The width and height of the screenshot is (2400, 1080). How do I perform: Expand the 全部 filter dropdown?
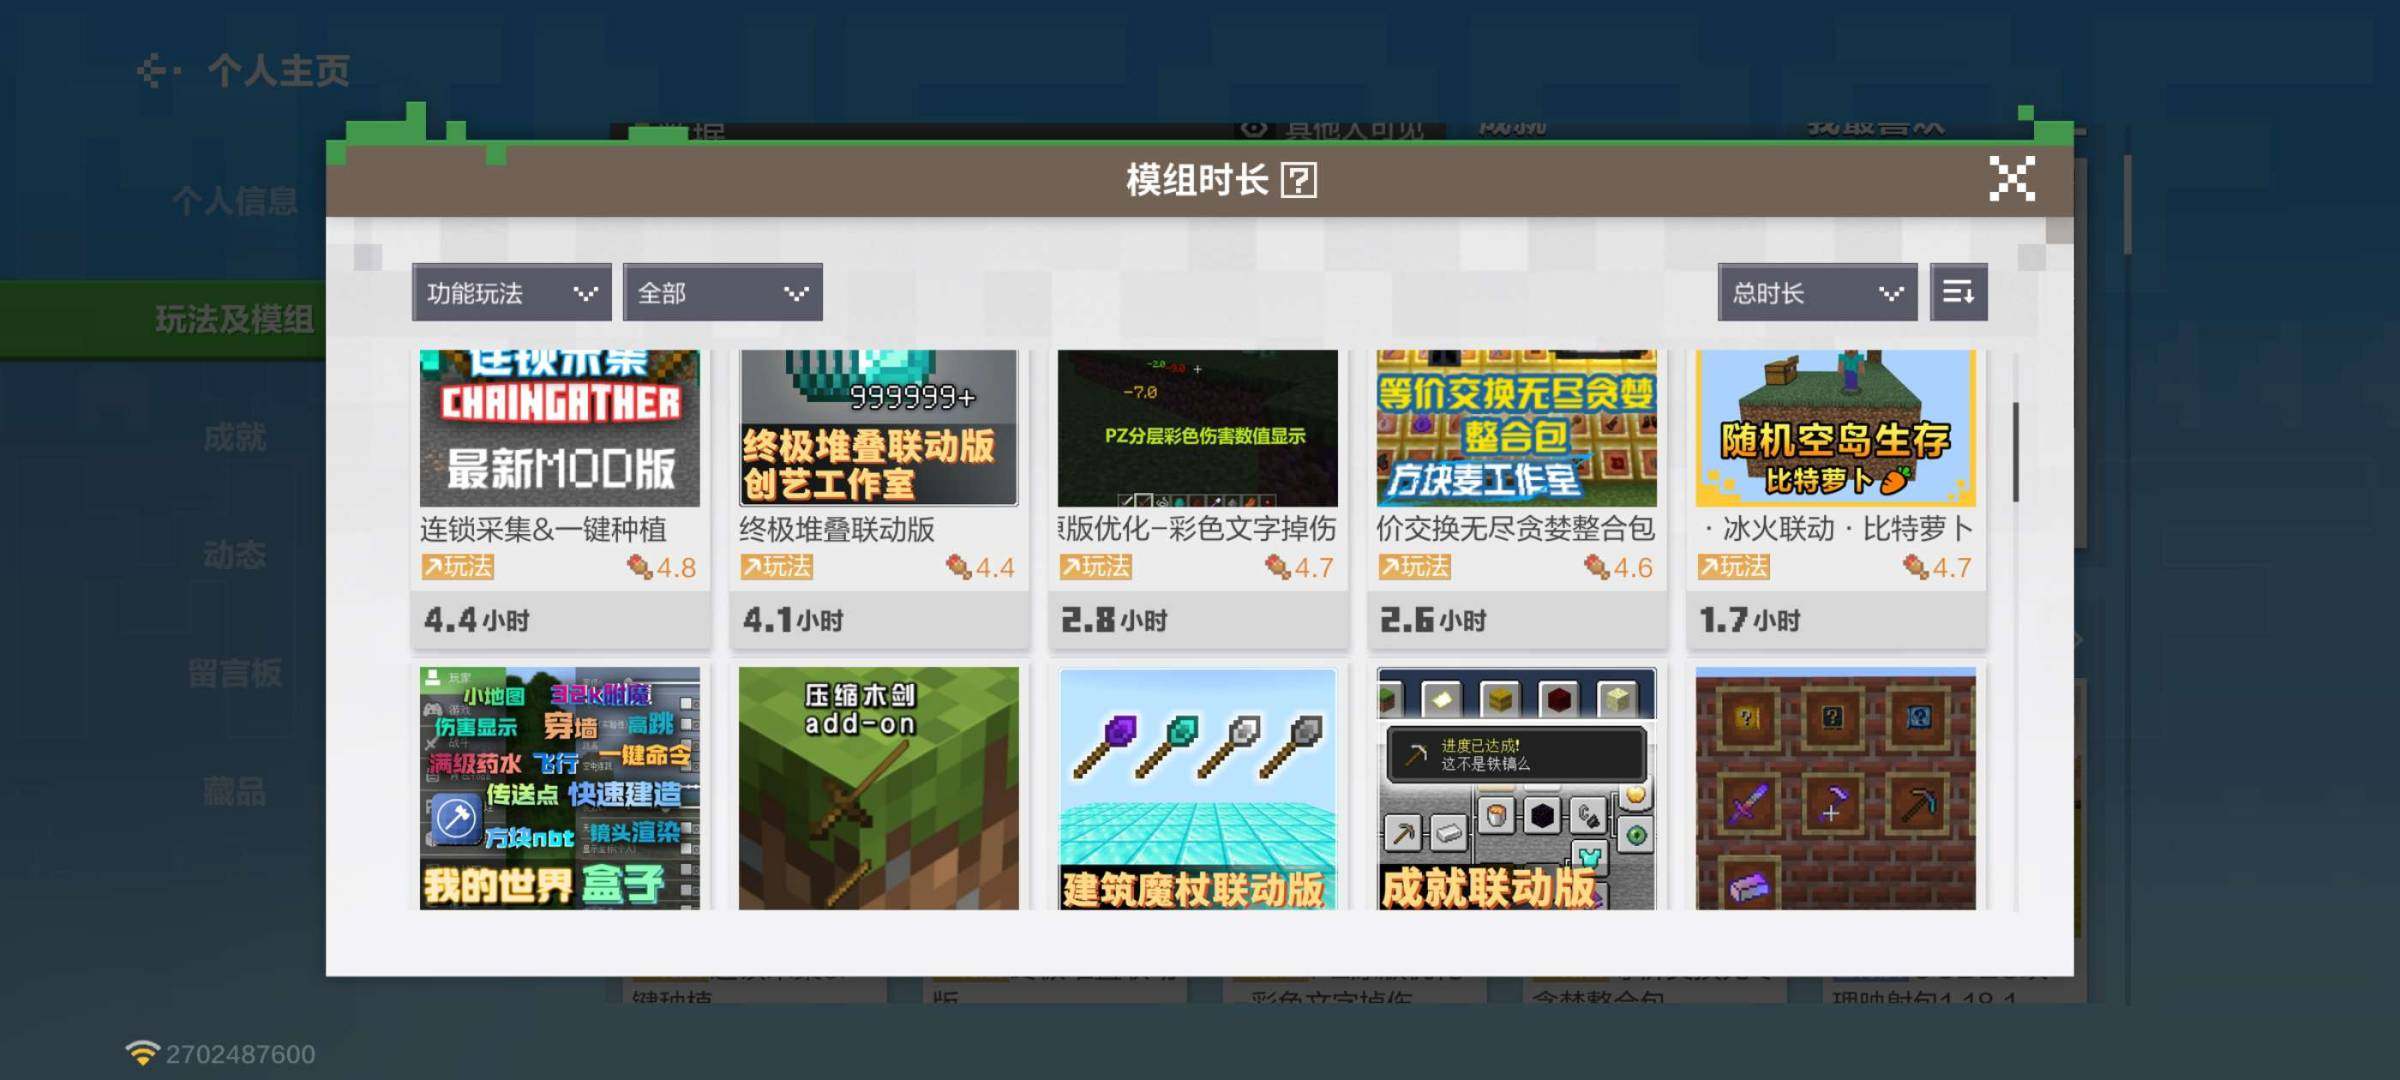[x=721, y=292]
